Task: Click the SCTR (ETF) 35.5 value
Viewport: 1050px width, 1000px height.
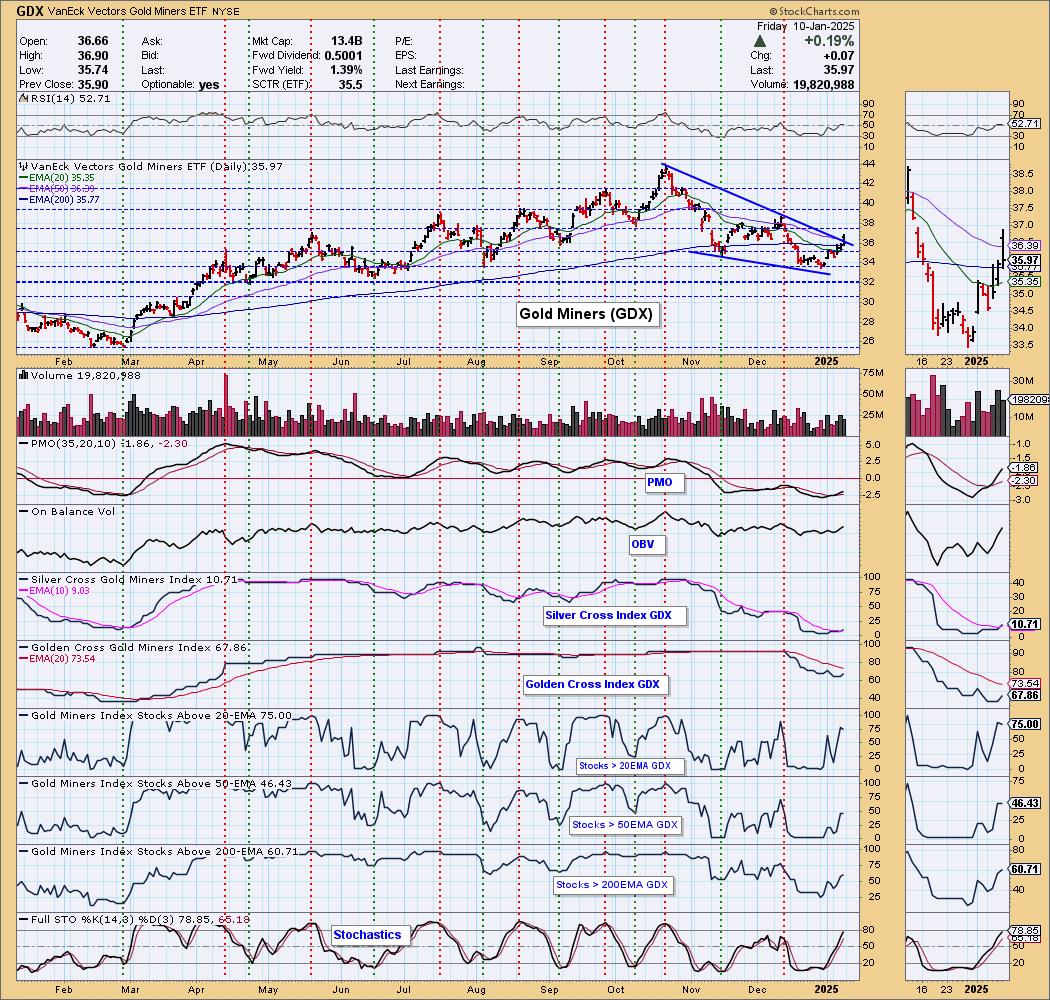Action: pyautogui.click(x=350, y=84)
